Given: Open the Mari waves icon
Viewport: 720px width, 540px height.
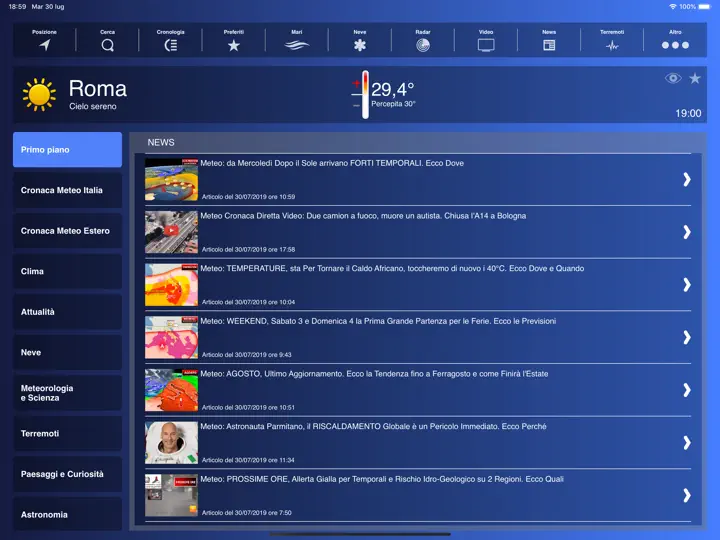Looking at the screenshot, I should [297, 45].
